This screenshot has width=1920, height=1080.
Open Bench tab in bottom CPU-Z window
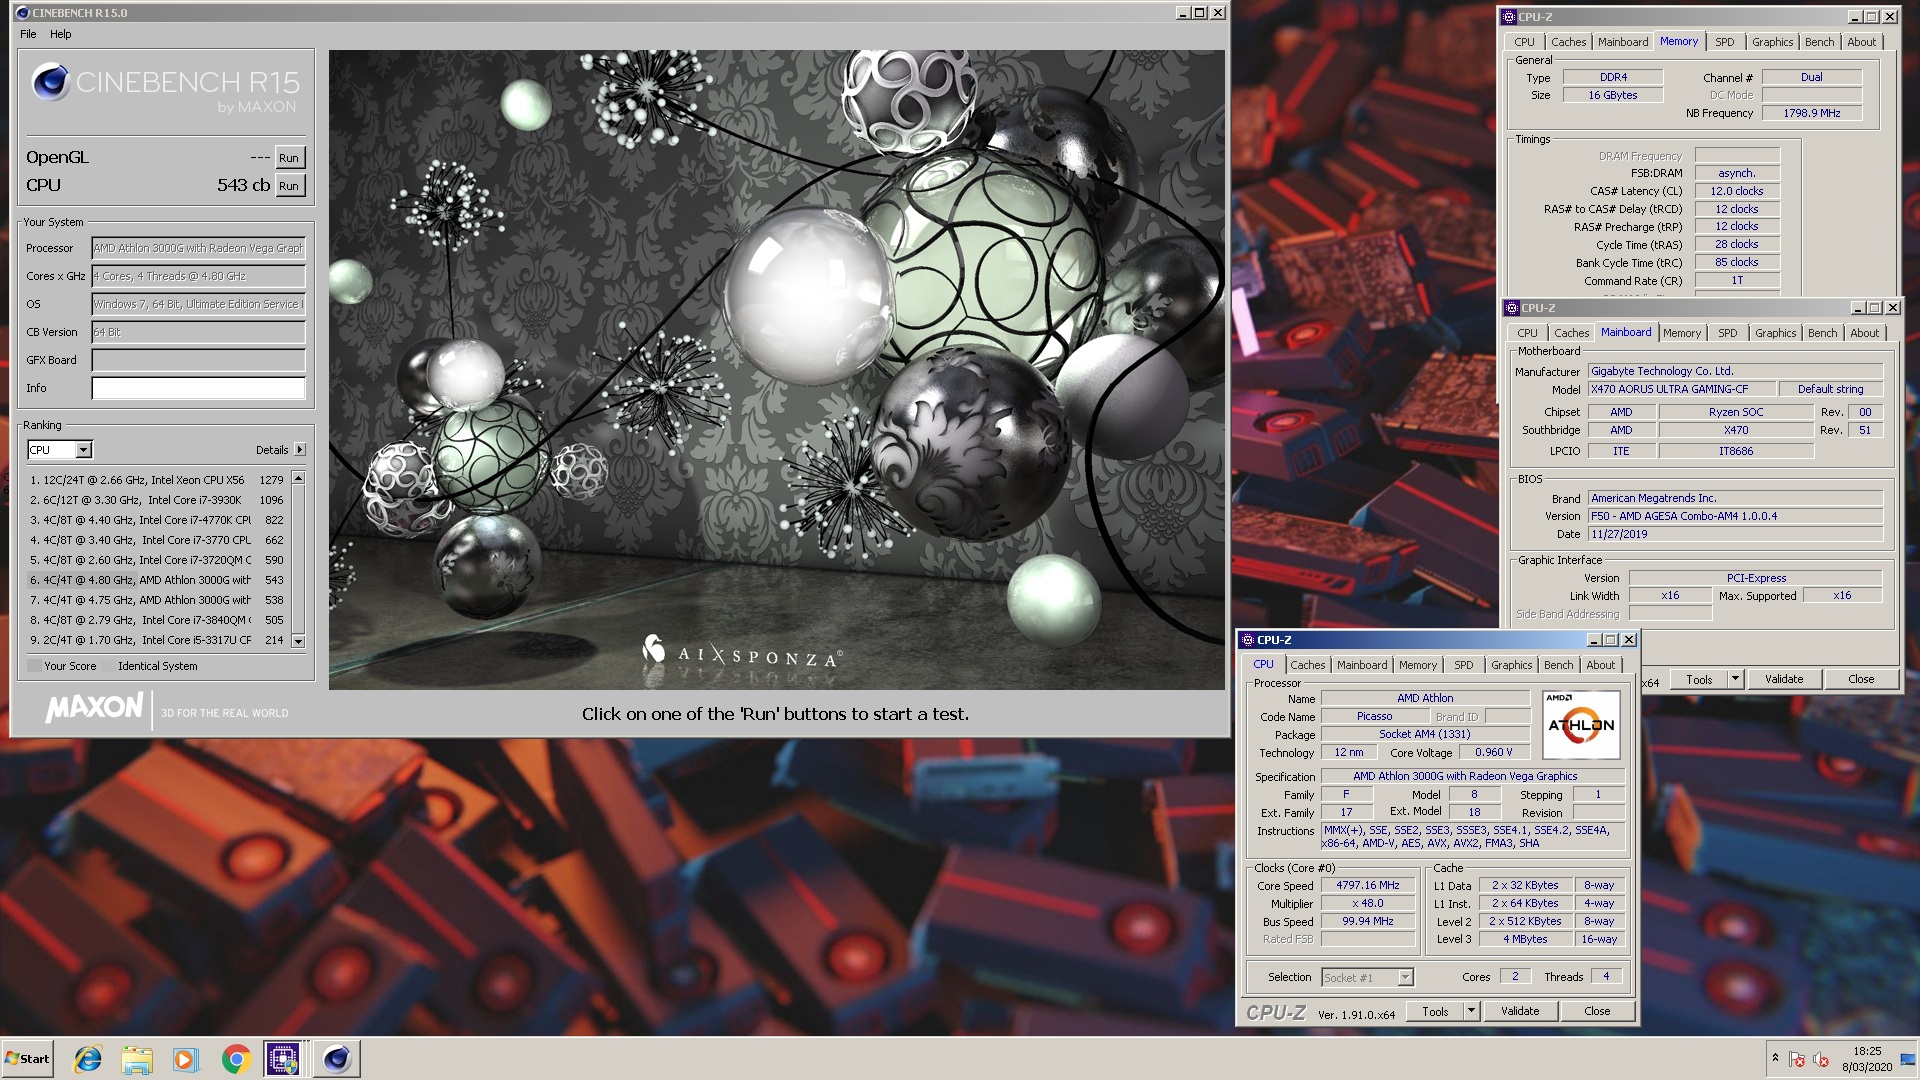pyautogui.click(x=1558, y=665)
